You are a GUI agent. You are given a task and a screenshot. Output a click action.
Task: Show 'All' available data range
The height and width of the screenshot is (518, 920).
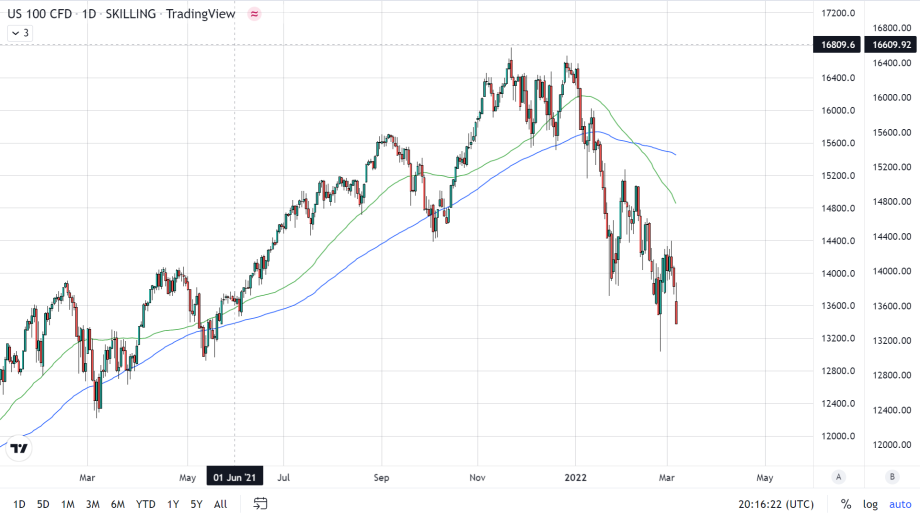220,504
